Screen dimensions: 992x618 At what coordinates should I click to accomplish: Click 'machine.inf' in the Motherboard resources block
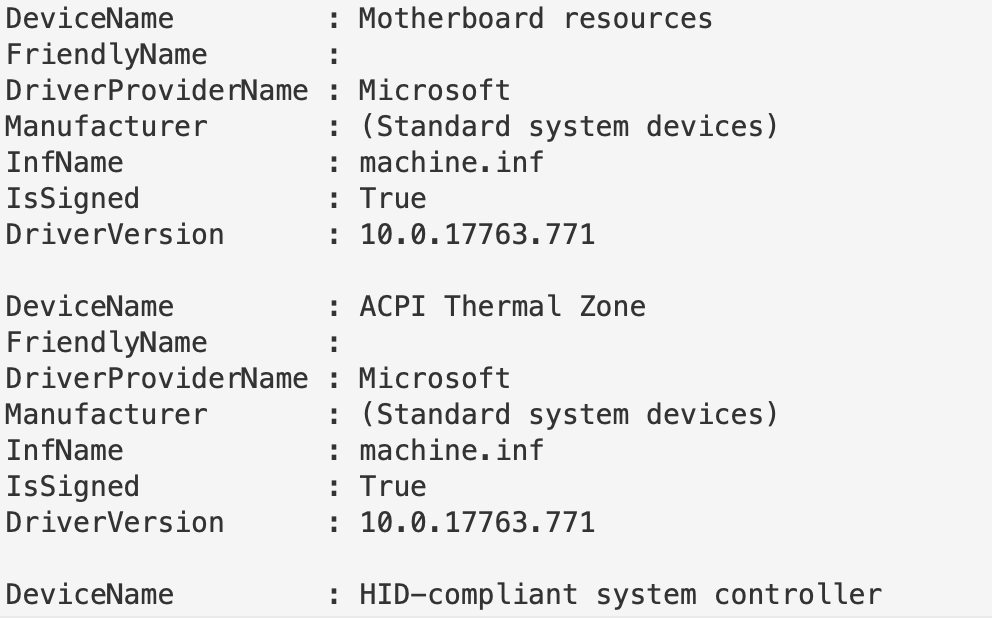[451, 163]
